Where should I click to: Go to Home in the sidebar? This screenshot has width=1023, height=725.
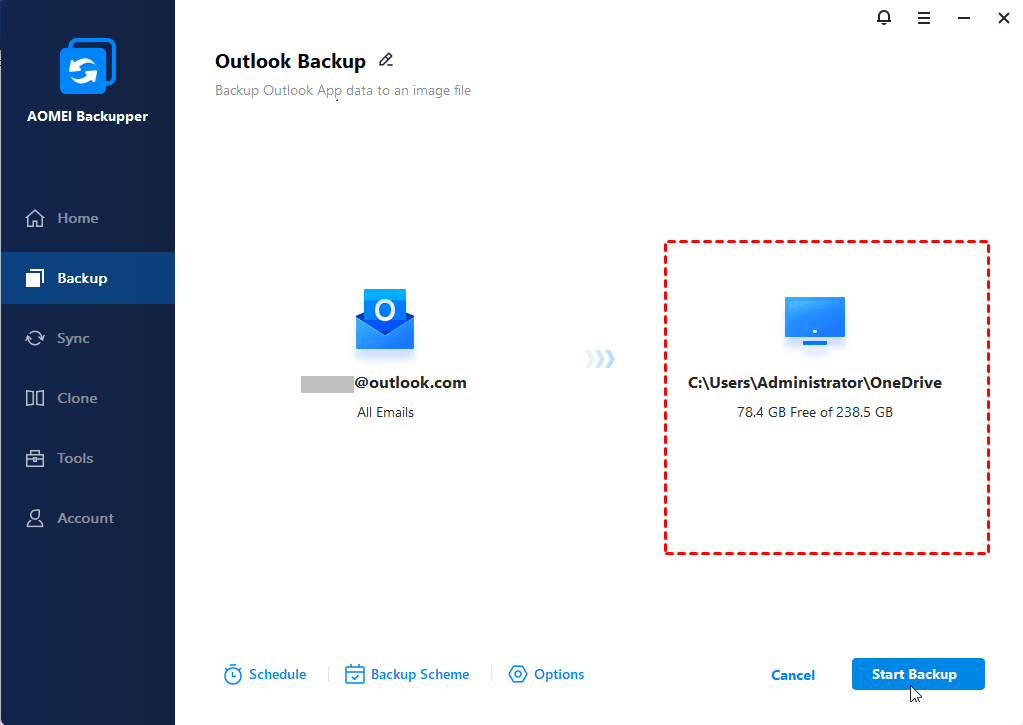[x=77, y=218]
